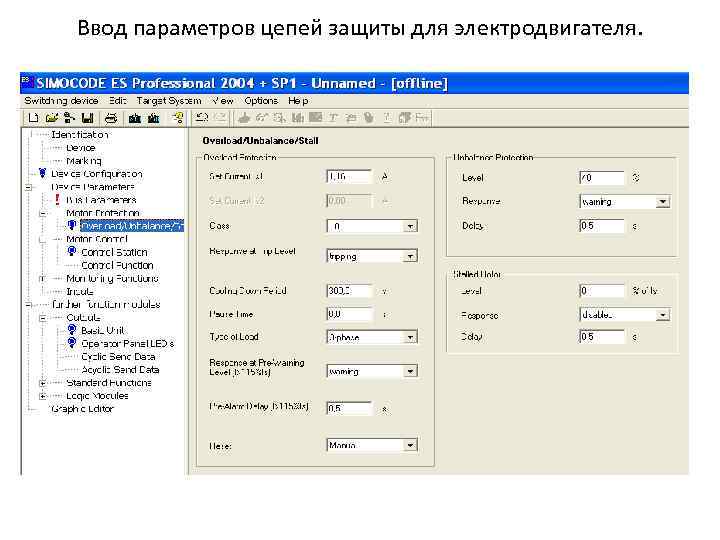720x540 pixels.
Task: Click the Unbalance Protection Delay field
Action: tap(602, 226)
